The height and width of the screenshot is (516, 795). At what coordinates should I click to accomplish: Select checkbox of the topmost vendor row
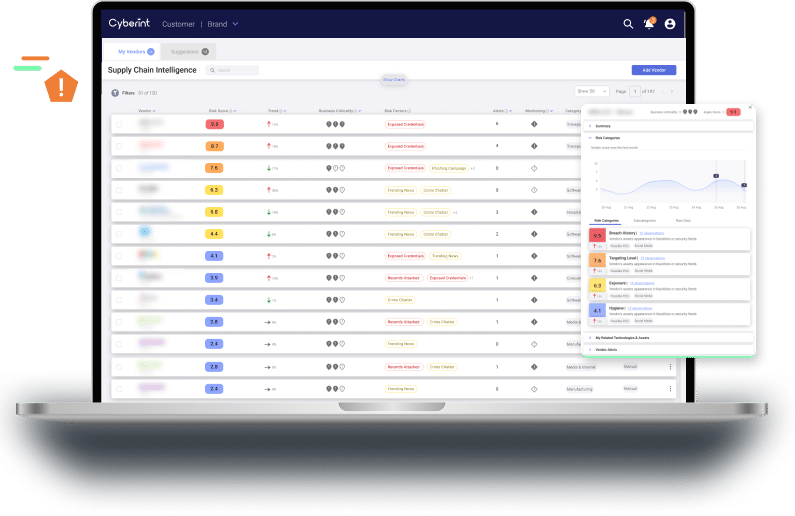coord(119,124)
